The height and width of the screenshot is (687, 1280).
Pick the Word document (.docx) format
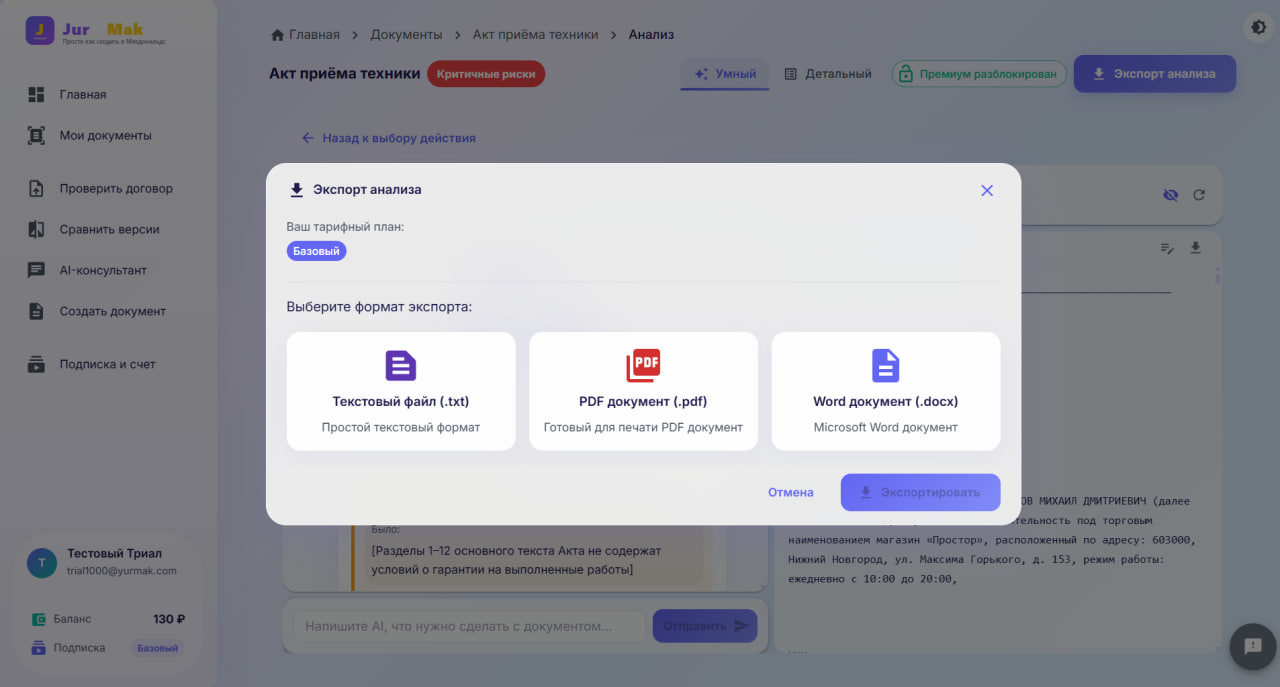pyautogui.click(x=885, y=391)
